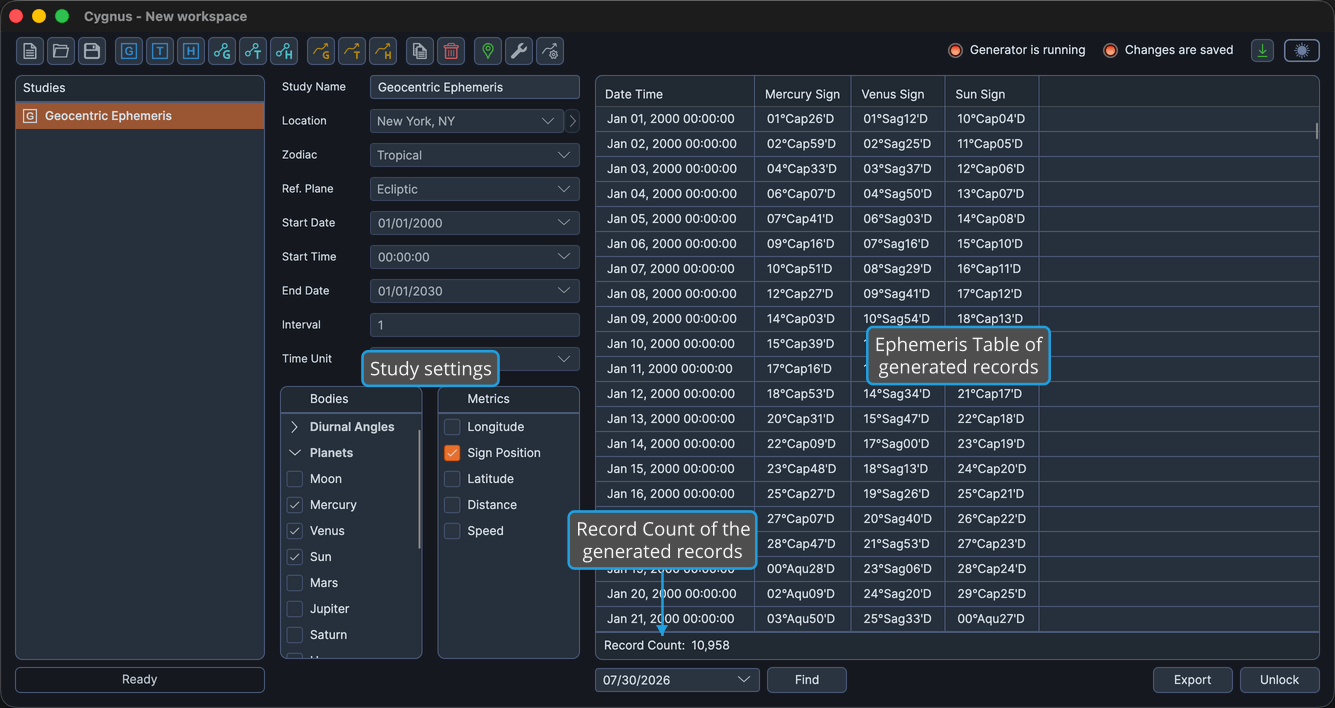Open workspace folder icon
The width and height of the screenshot is (1335, 708).
pyautogui.click(x=61, y=51)
